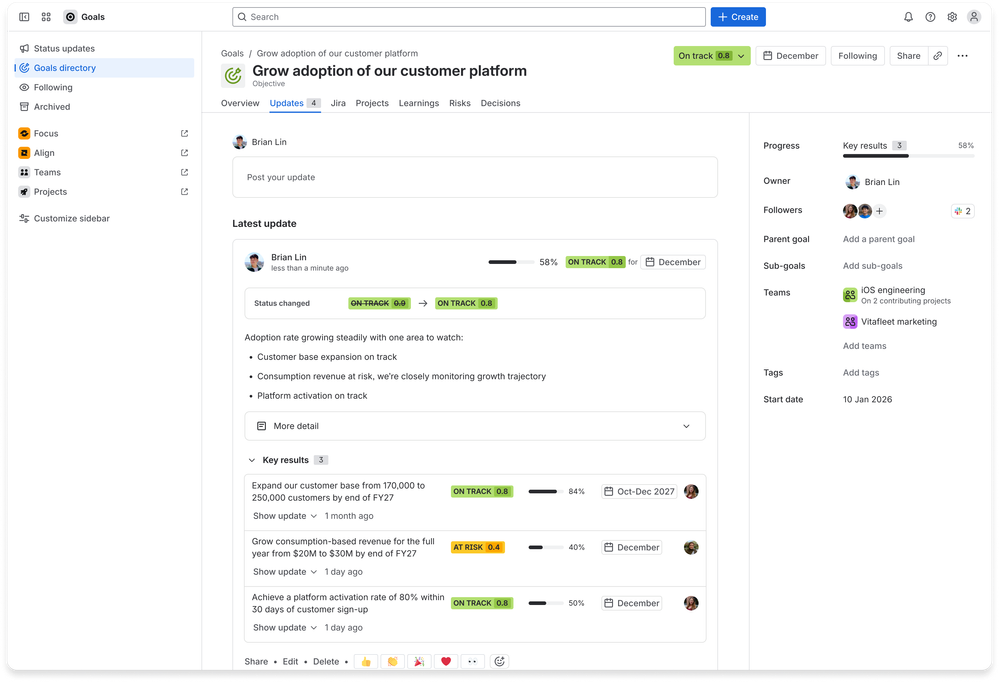Show update for customer base key result

point(285,516)
